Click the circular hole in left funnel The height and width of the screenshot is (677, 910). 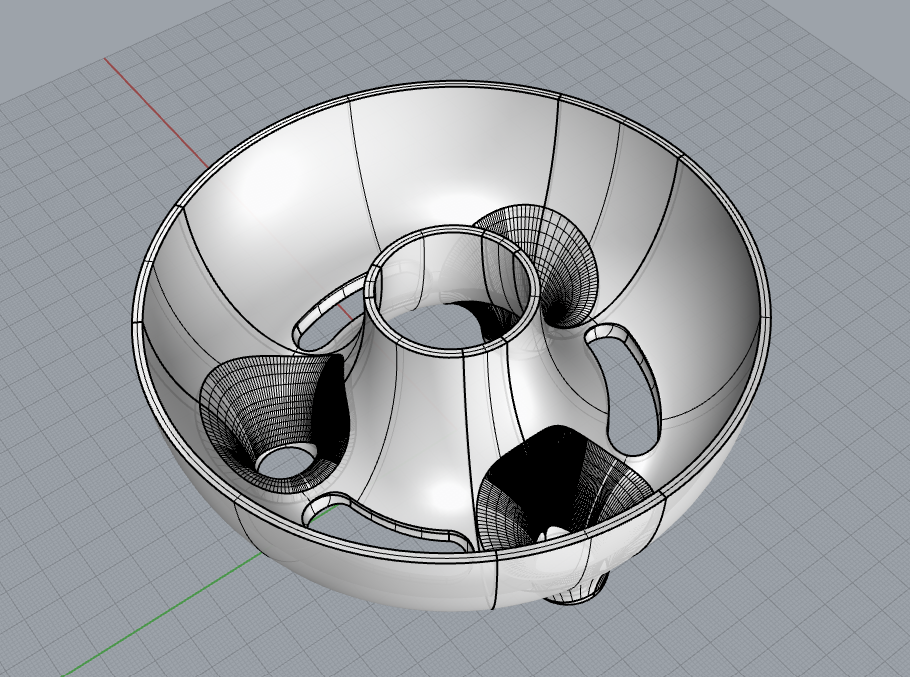click(x=284, y=462)
